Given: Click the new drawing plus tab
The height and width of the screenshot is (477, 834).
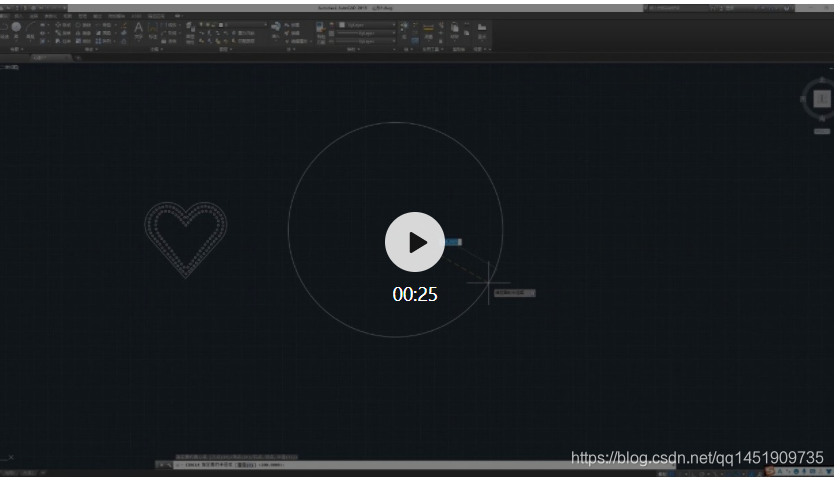Looking at the screenshot, I should (x=78, y=57).
